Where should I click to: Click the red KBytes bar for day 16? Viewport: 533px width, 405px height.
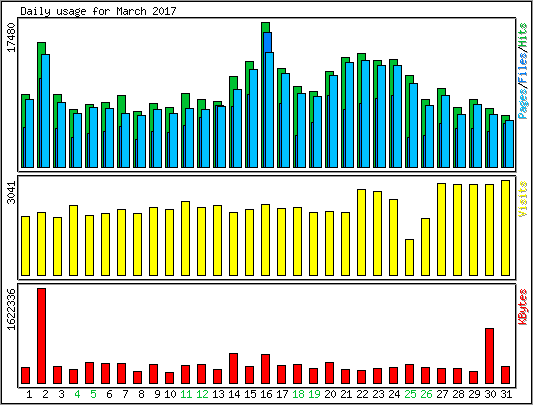[x=265, y=369]
